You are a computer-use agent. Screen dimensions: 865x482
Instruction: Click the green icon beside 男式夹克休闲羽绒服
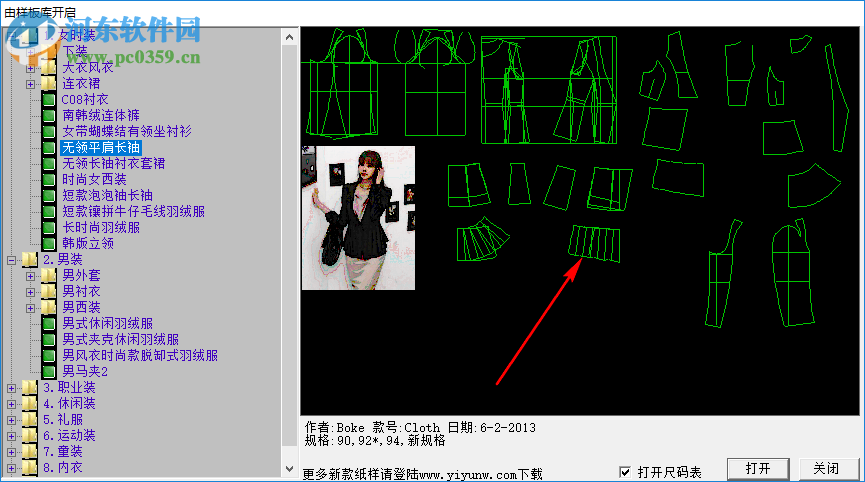pos(49,340)
